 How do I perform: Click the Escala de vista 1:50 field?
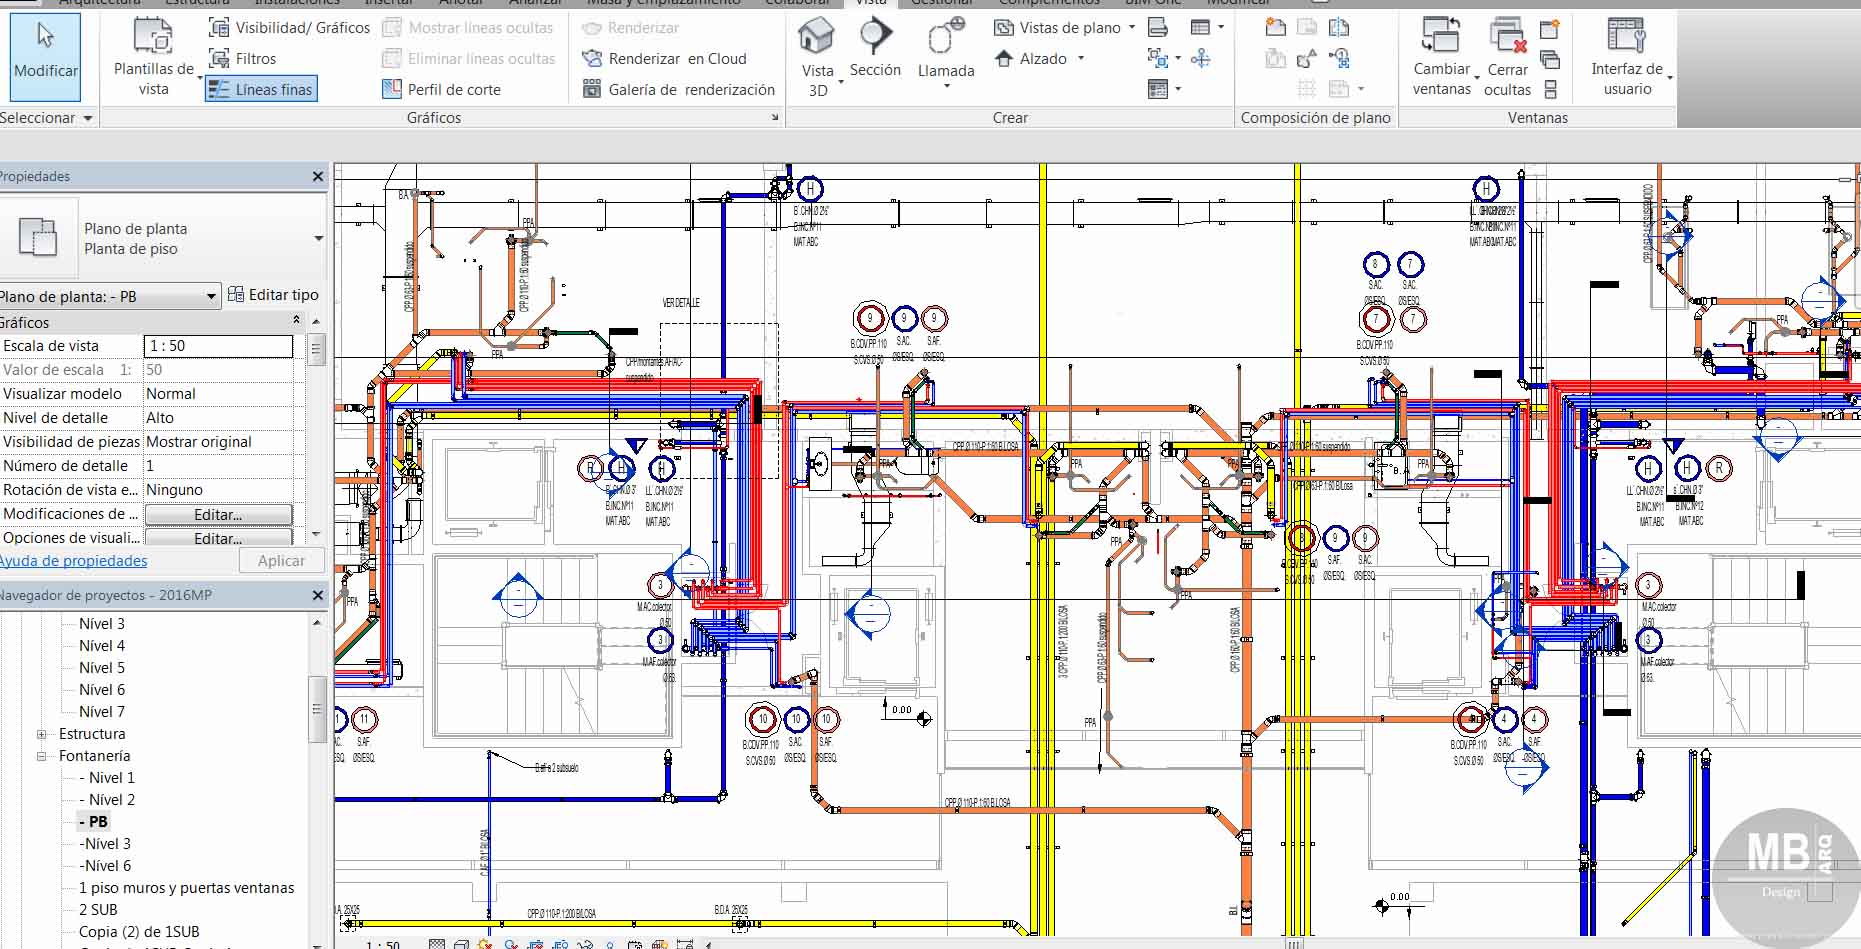(218, 346)
